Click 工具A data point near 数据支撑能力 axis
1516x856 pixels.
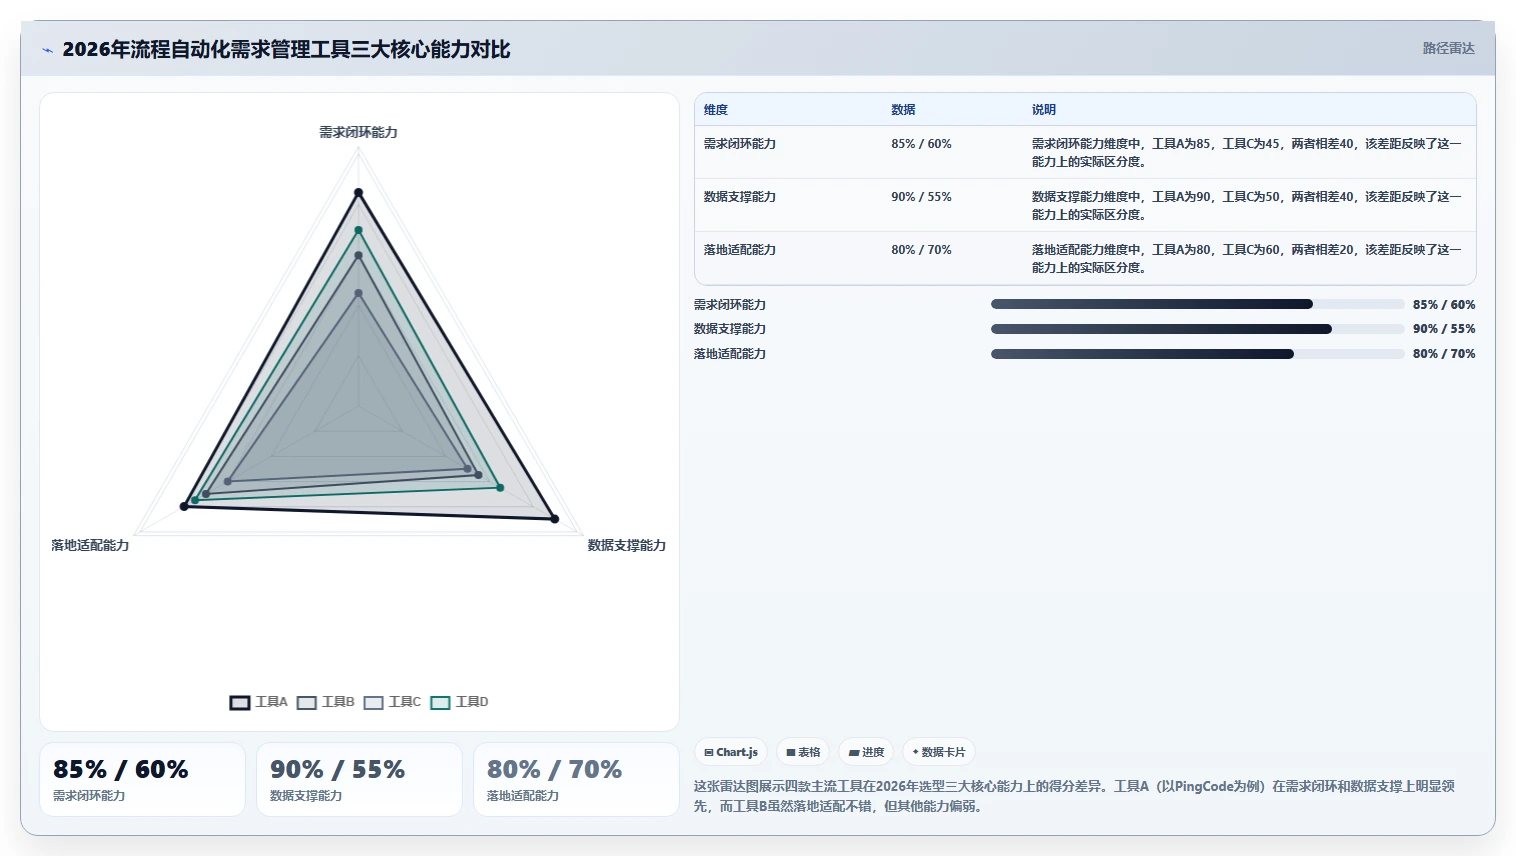[x=554, y=519]
